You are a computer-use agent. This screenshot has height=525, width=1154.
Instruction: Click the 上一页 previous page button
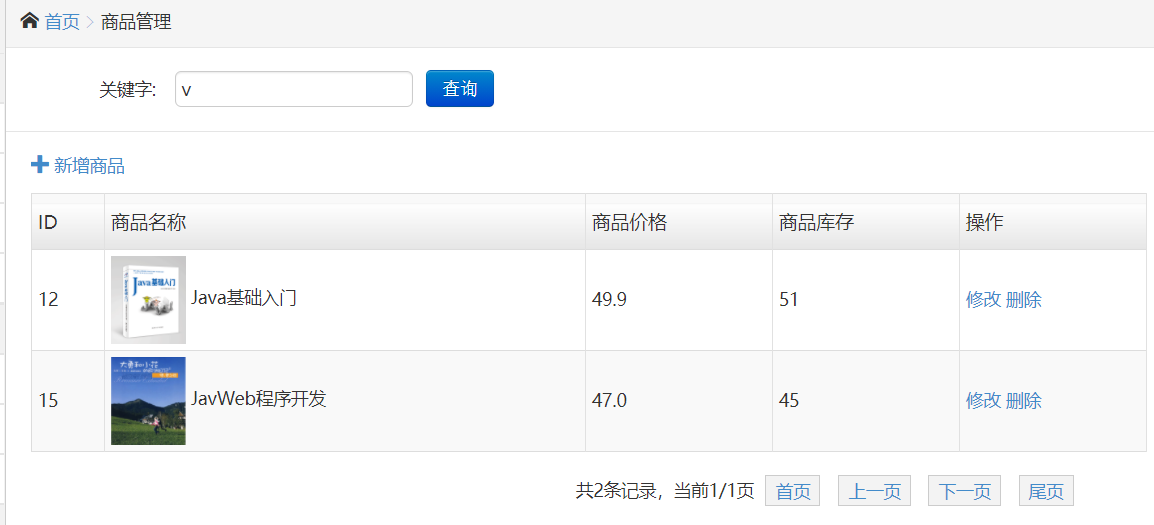coord(874,491)
